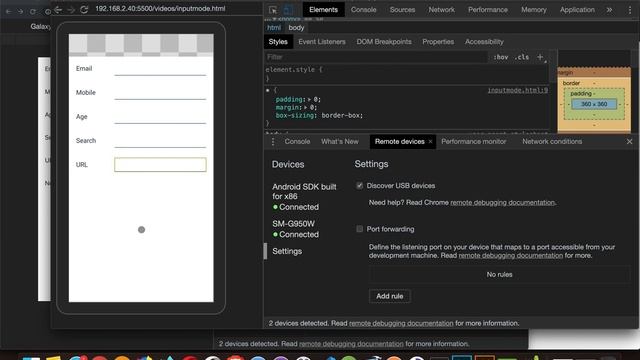Click the back arrow beside the reload icon
Screen dimensions: 640x360
tap(58, 9)
